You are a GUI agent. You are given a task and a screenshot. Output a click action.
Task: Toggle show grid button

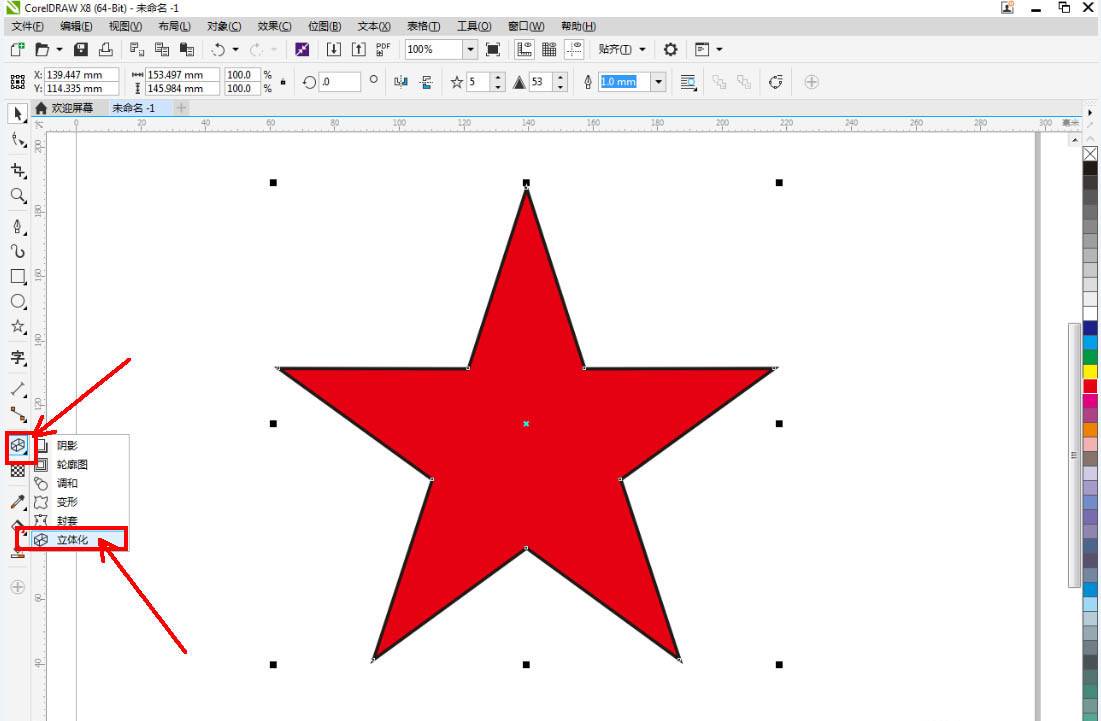click(x=549, y=49)
